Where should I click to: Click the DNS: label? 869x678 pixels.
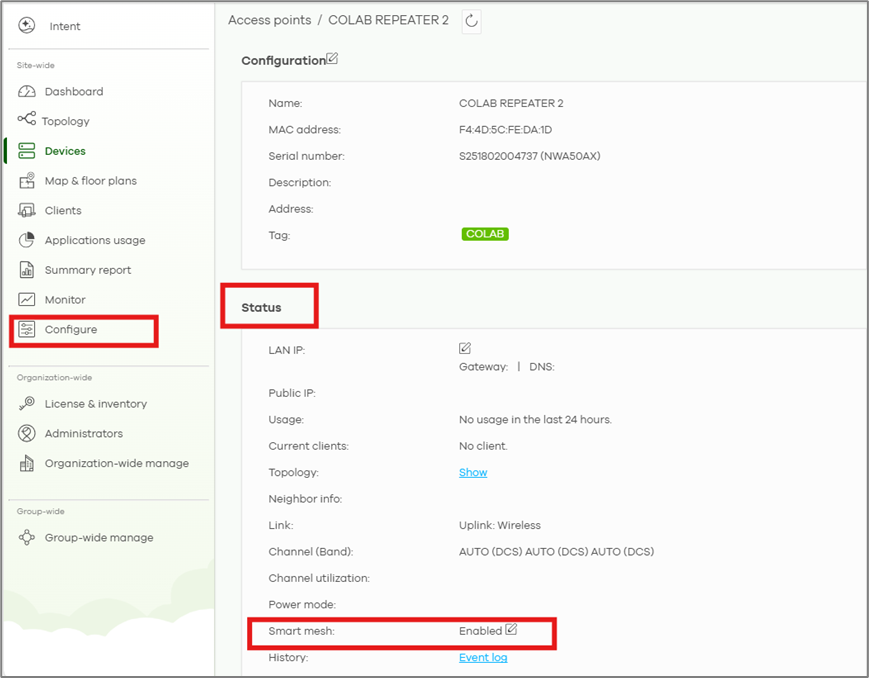542,367
